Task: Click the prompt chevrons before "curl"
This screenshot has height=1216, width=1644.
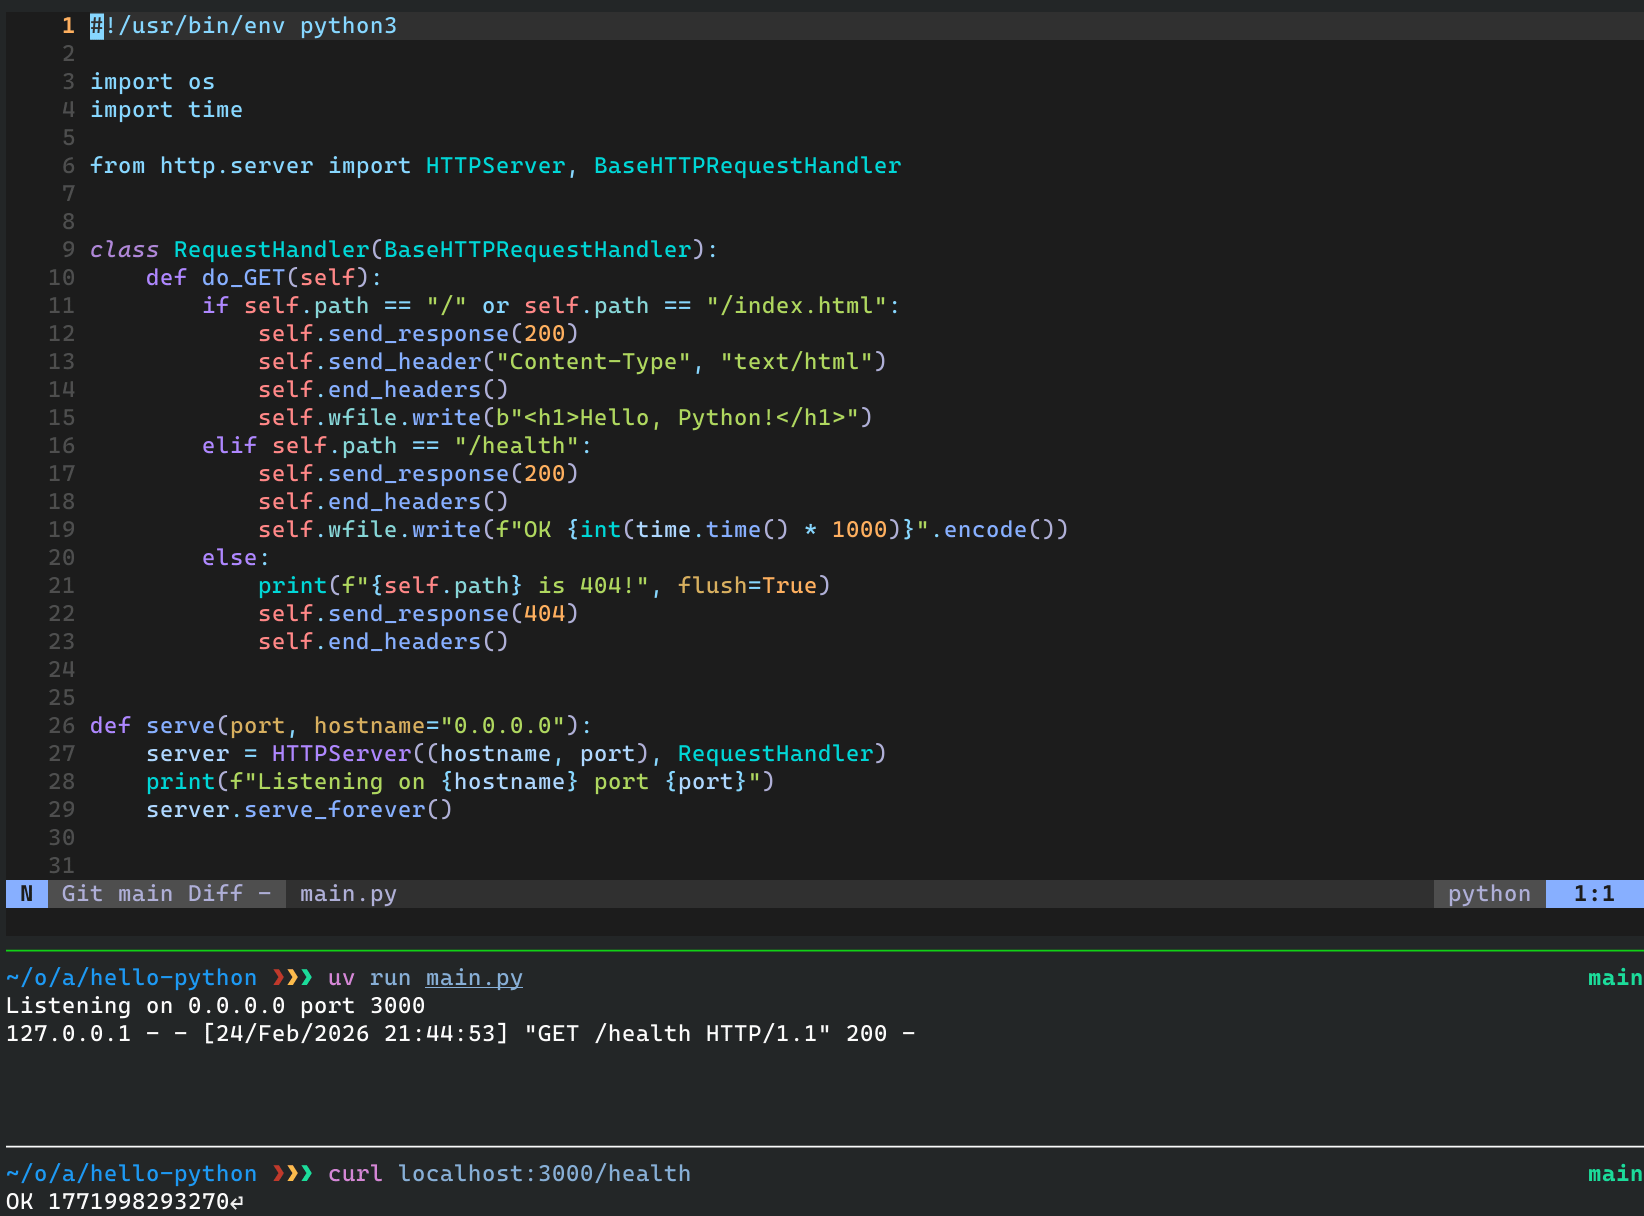Action: point(292,1174)
